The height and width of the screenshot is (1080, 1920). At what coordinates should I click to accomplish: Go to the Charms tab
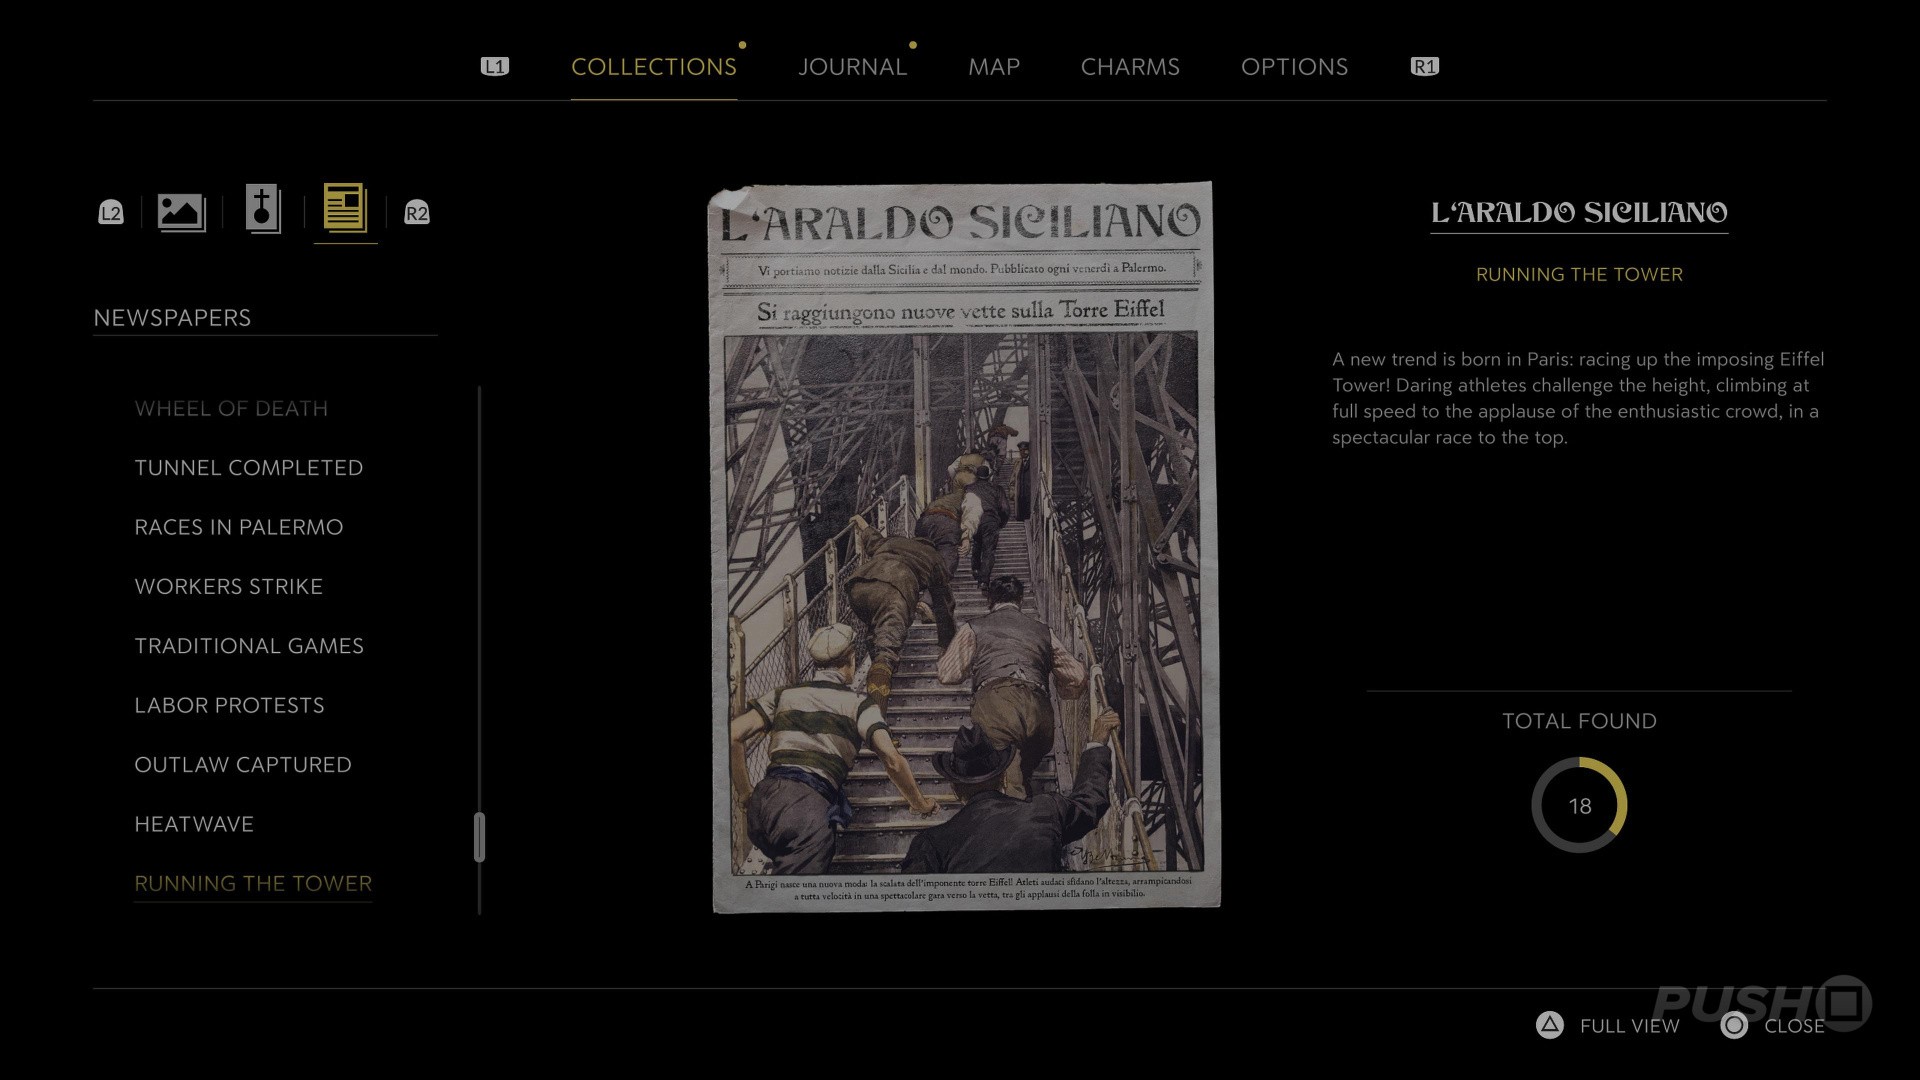[x=1130, y=67]
